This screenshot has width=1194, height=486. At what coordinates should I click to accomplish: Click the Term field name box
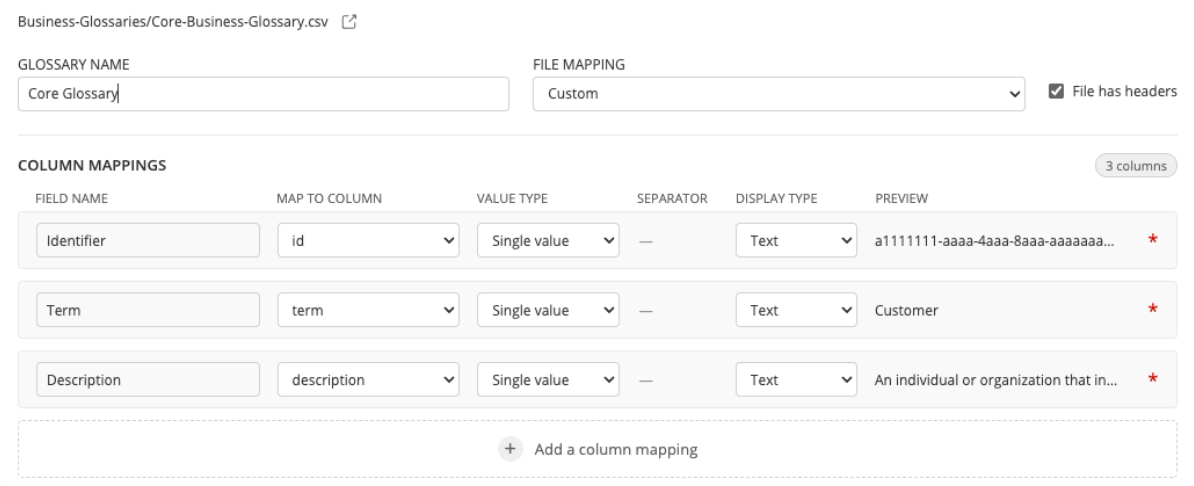click(147, 310)
